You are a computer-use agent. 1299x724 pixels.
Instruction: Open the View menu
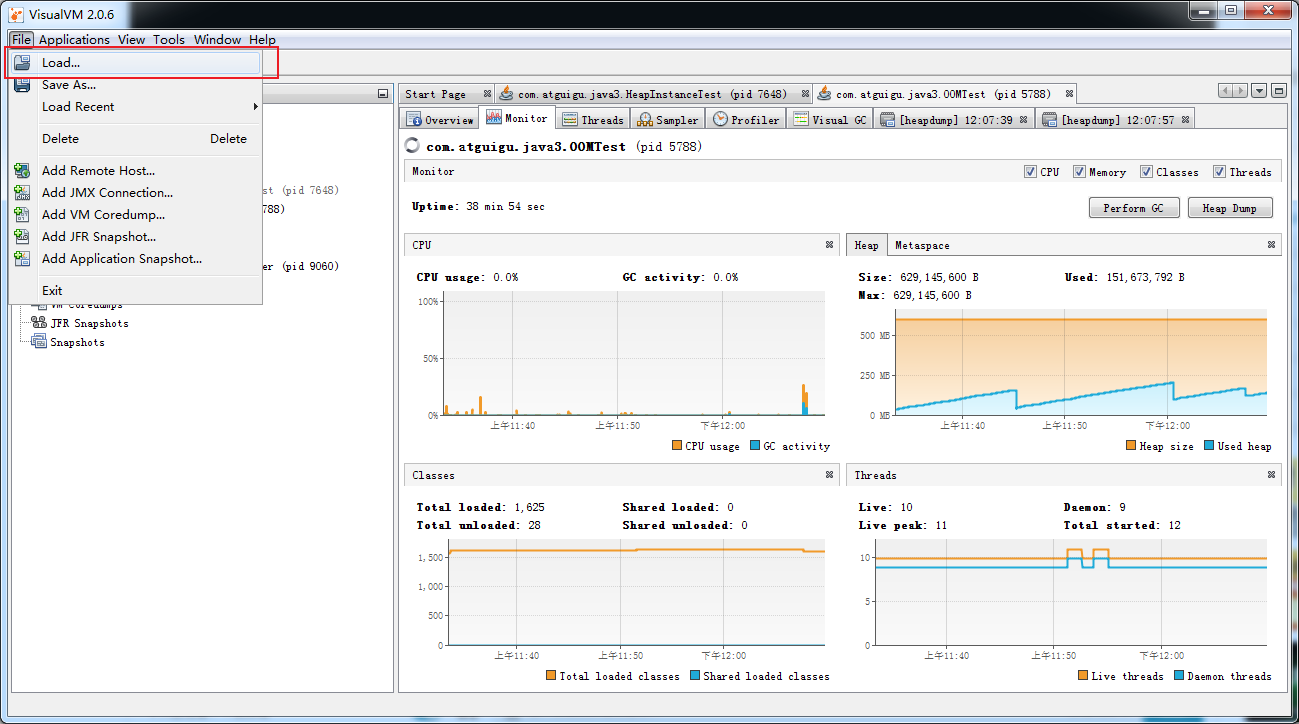click(131, 40)
